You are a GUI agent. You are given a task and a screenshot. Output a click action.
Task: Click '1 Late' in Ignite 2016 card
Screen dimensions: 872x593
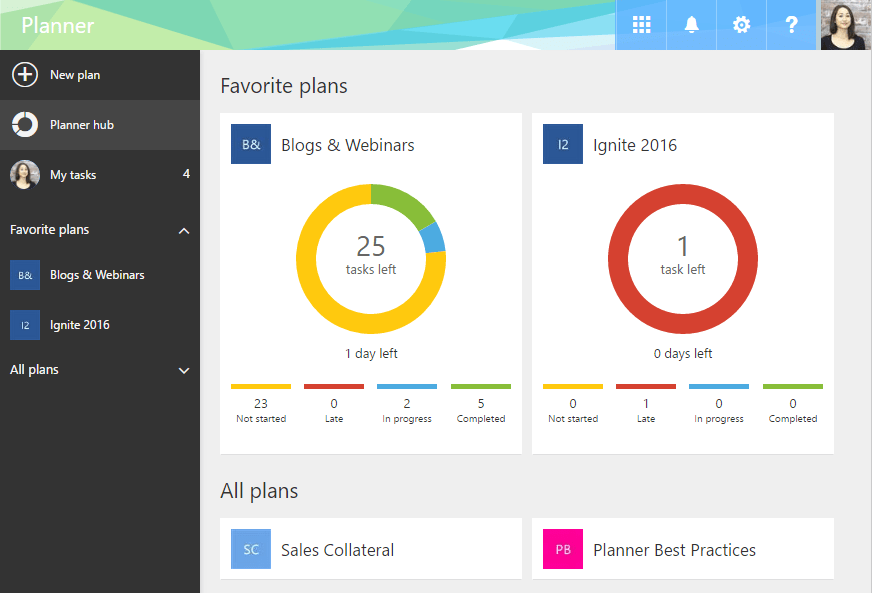coord(646,411)
